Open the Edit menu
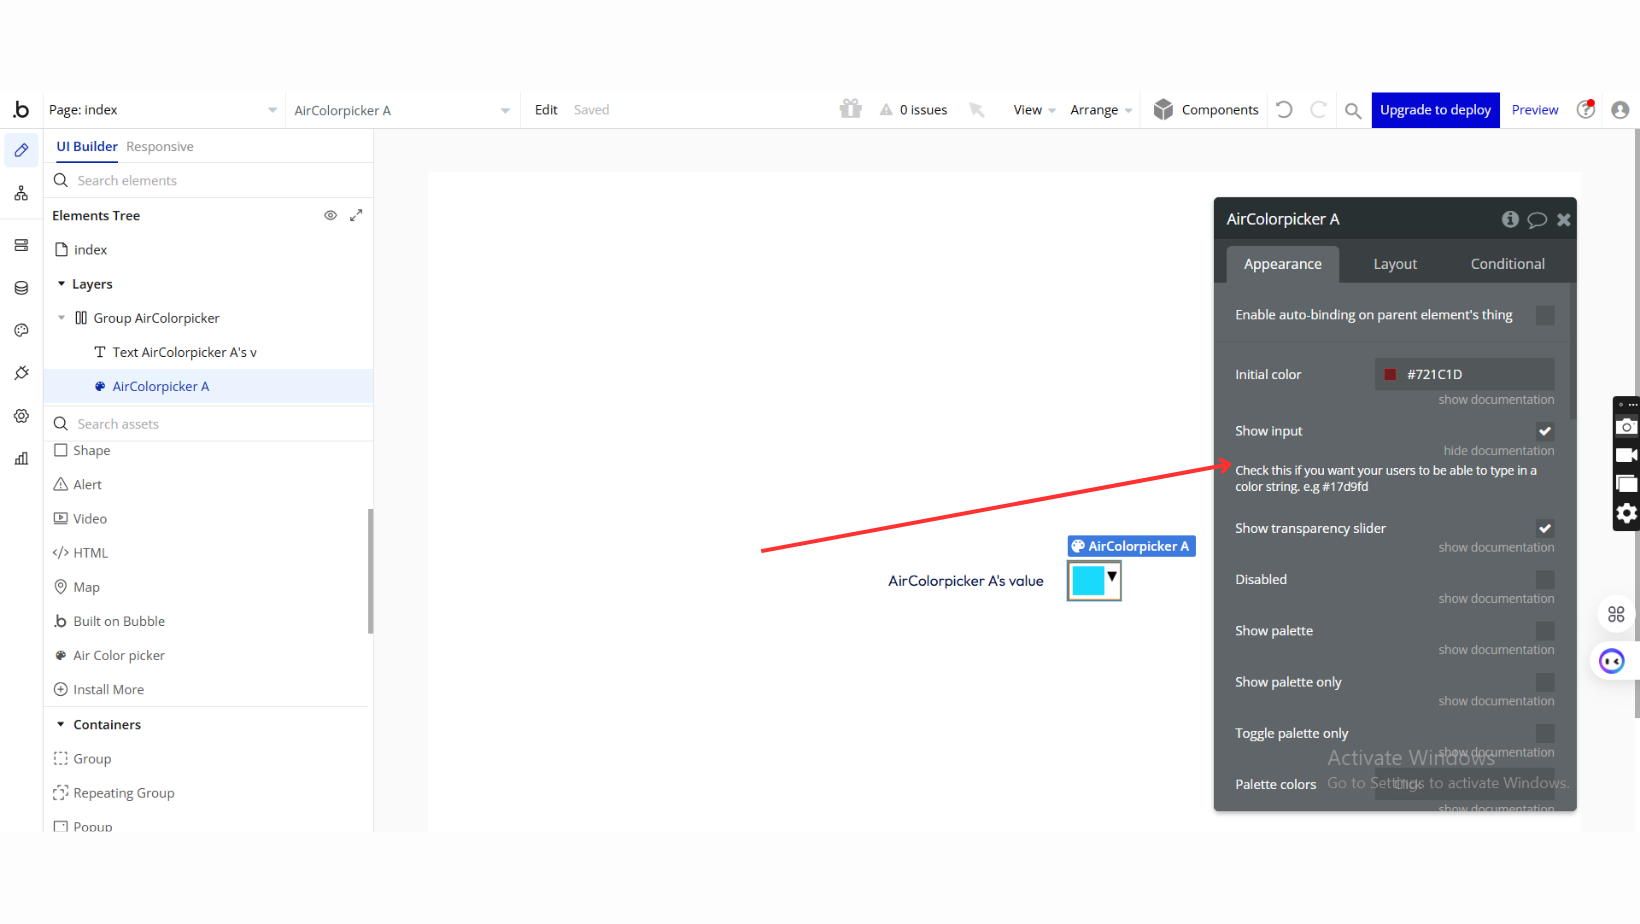This screenshot has width=1640, height=924. 546,110
